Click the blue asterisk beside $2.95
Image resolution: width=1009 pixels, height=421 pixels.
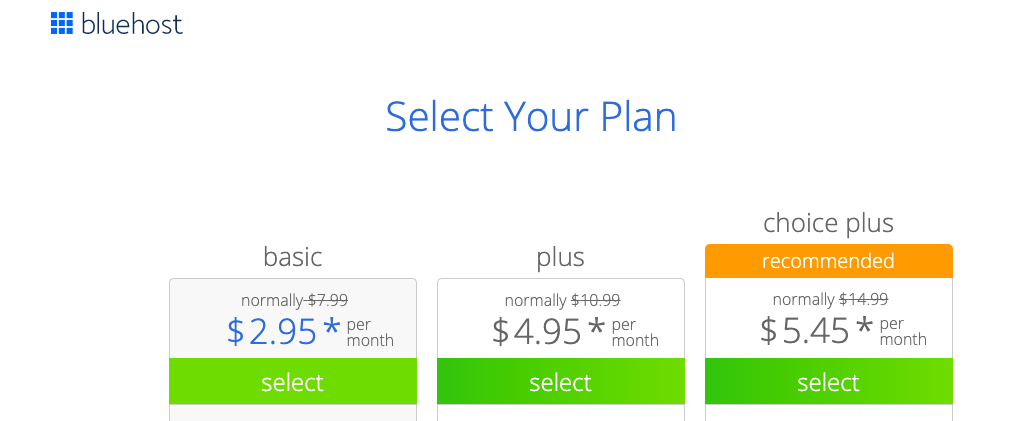click(x=331, y=327)
